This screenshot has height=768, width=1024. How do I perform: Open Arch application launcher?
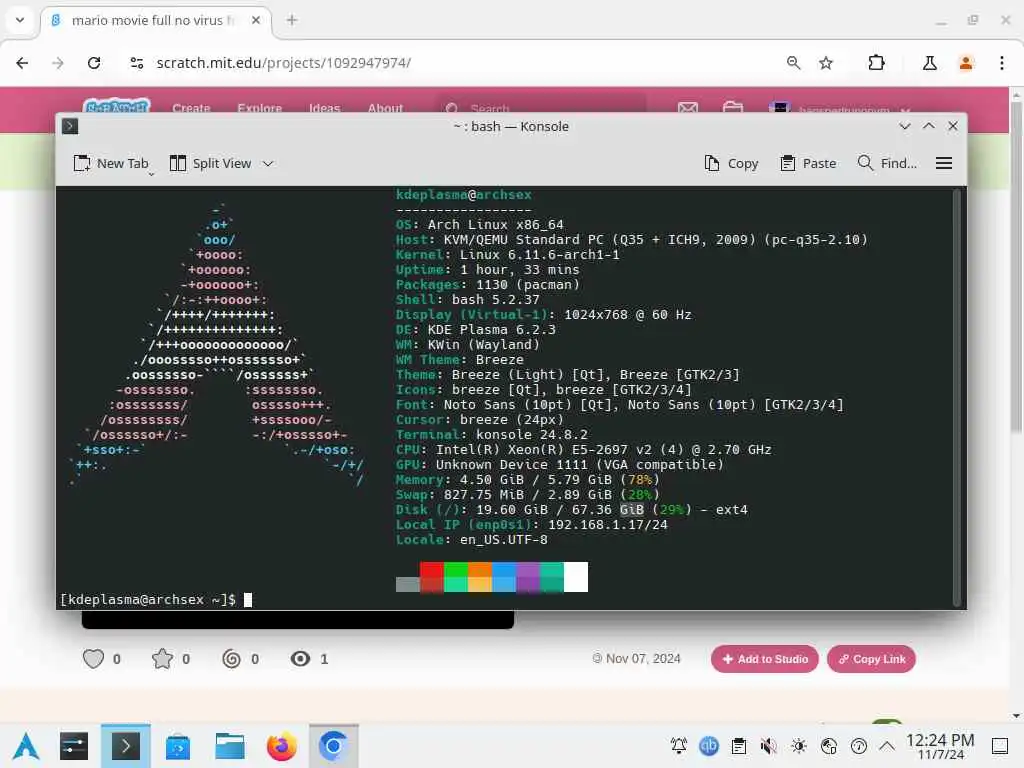tap(26, 746)
